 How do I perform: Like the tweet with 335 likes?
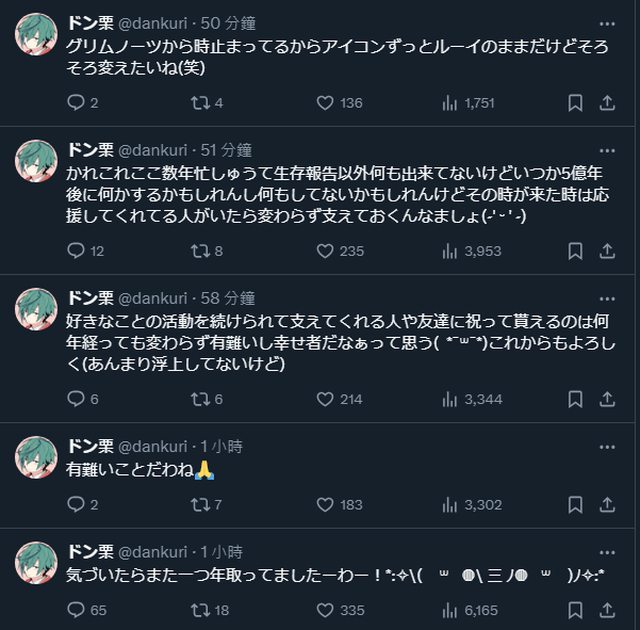324,609
